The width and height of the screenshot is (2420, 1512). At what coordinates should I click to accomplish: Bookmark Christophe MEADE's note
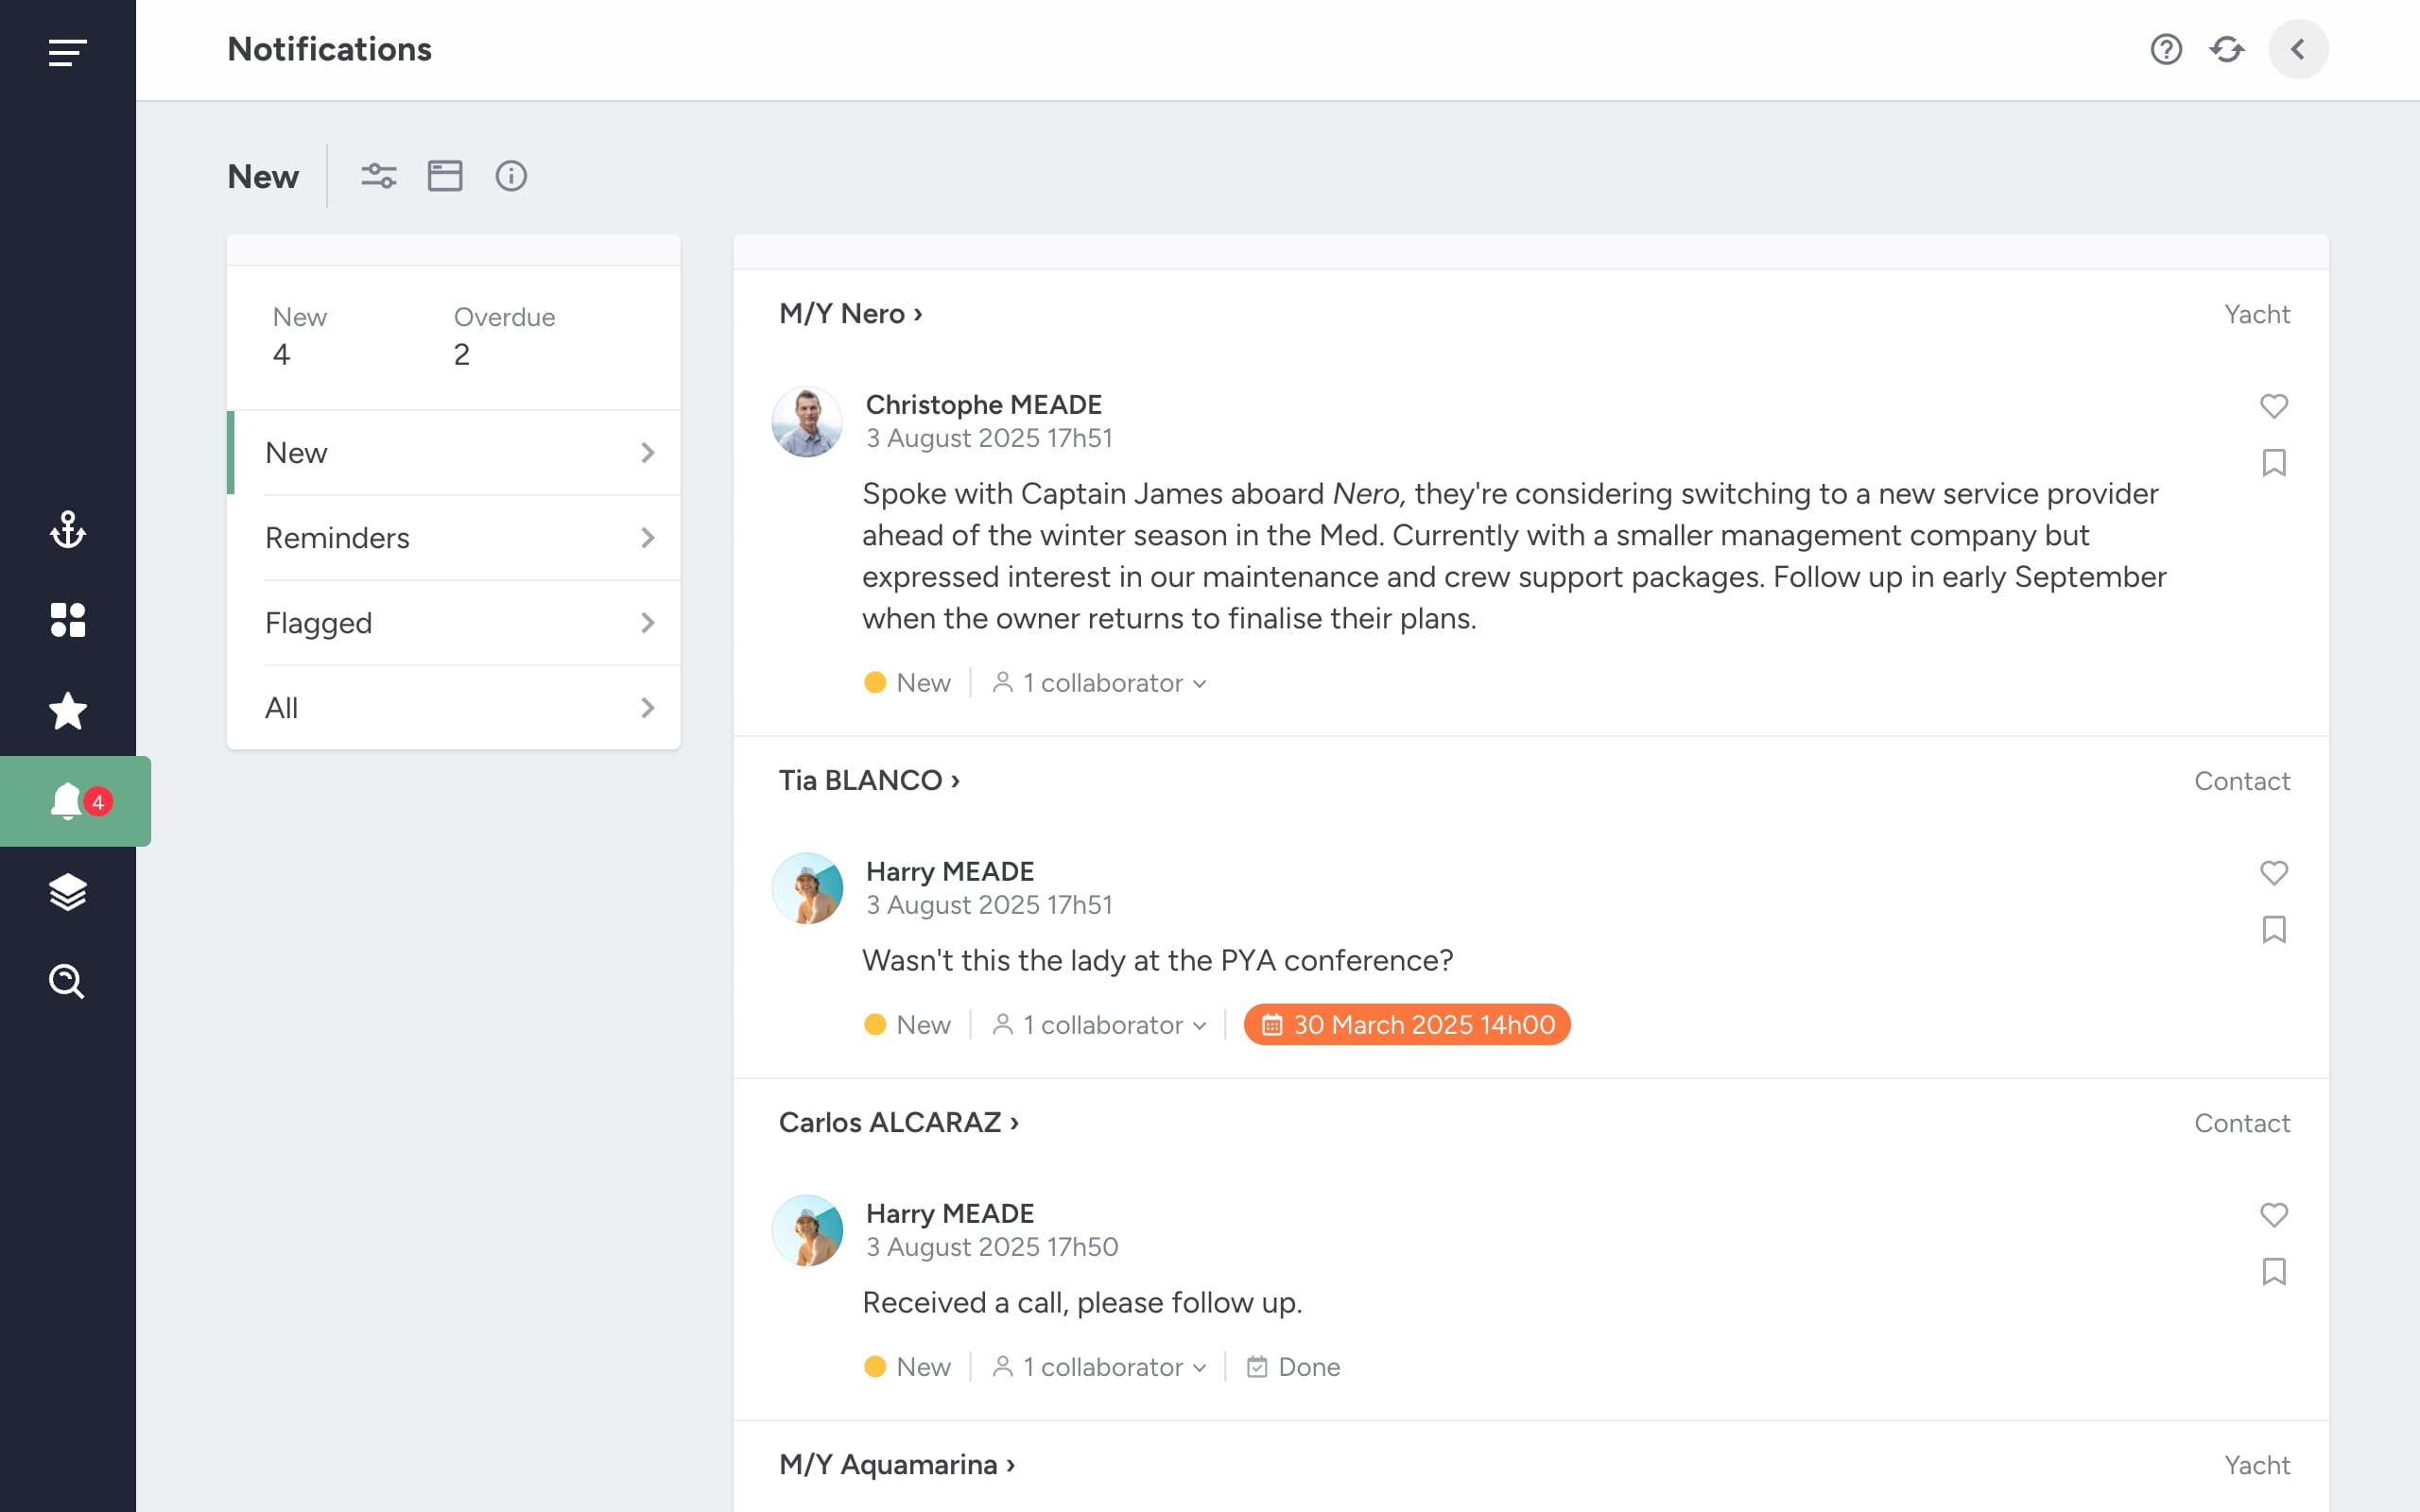point(2274,463)
